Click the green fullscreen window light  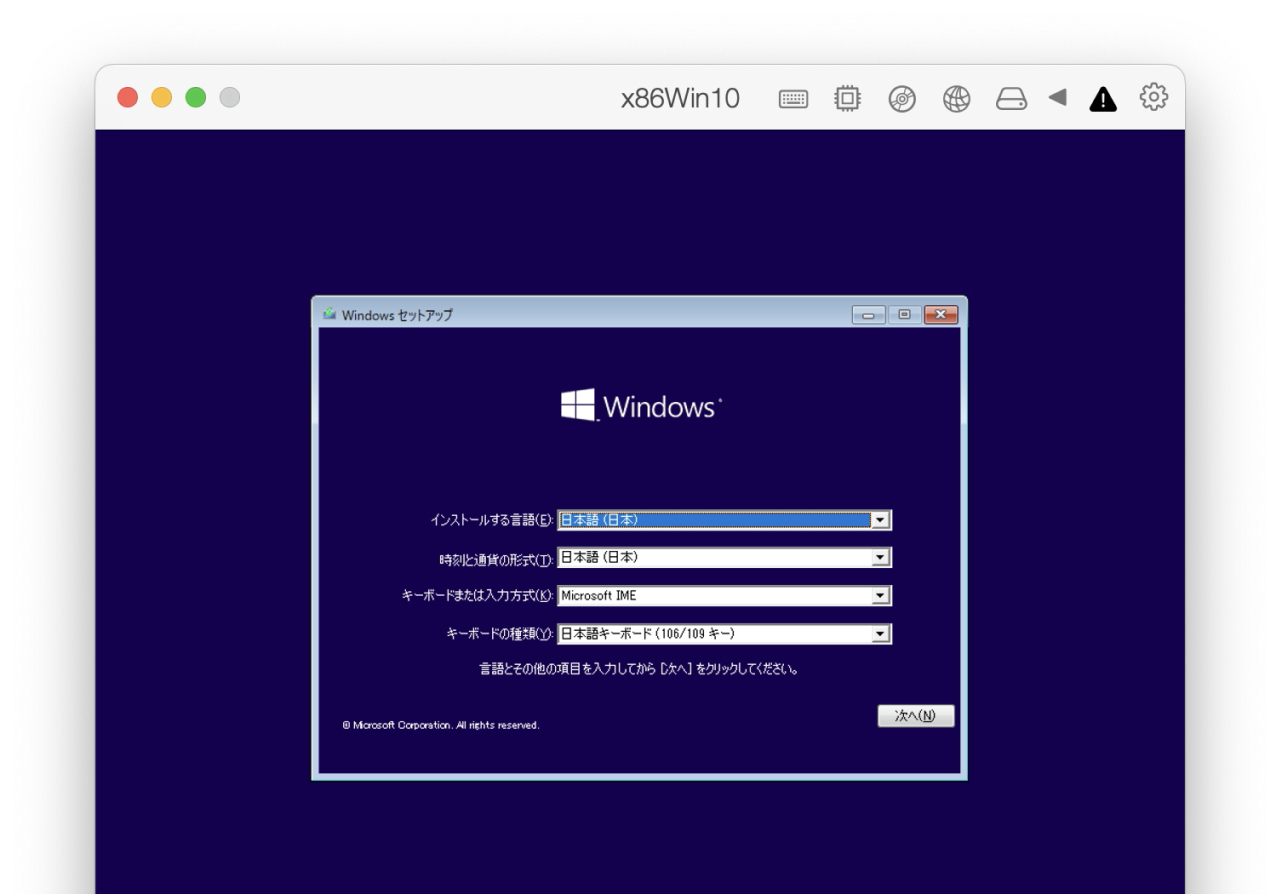click(x=196, y=97)
